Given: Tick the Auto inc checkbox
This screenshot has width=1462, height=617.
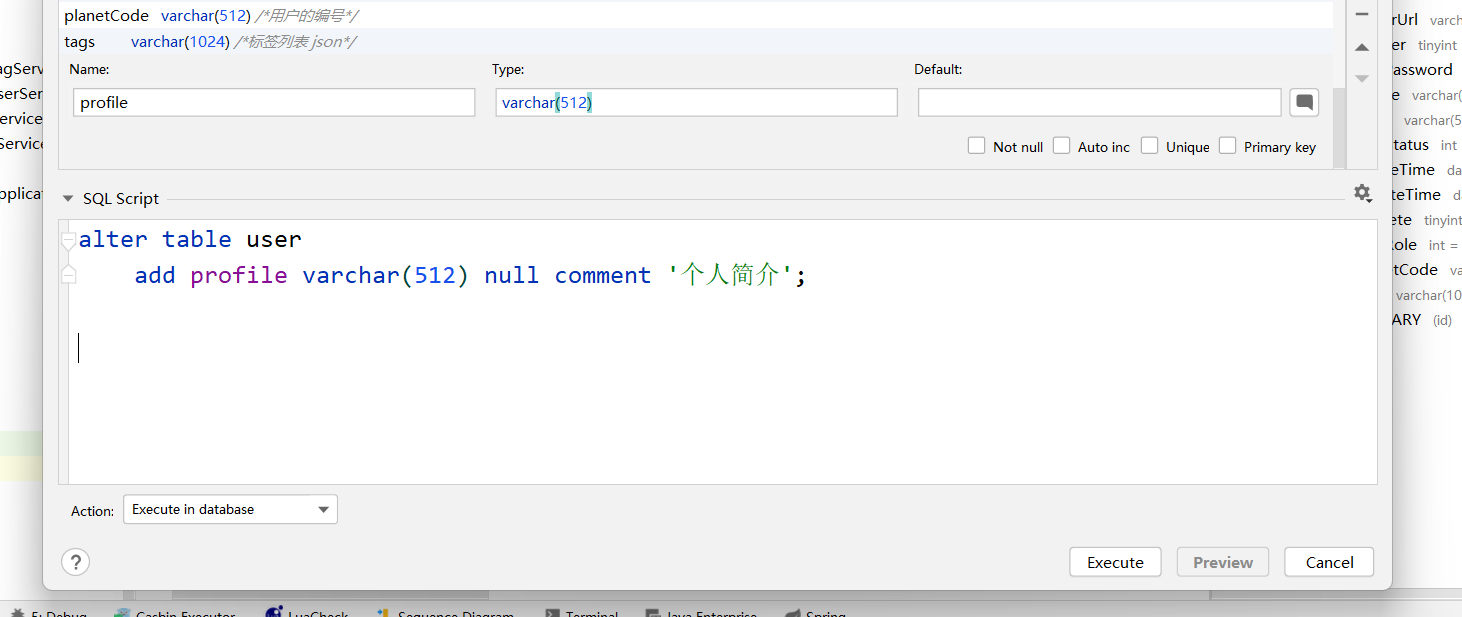Looking at the screenshot, I should [1062, 146].
